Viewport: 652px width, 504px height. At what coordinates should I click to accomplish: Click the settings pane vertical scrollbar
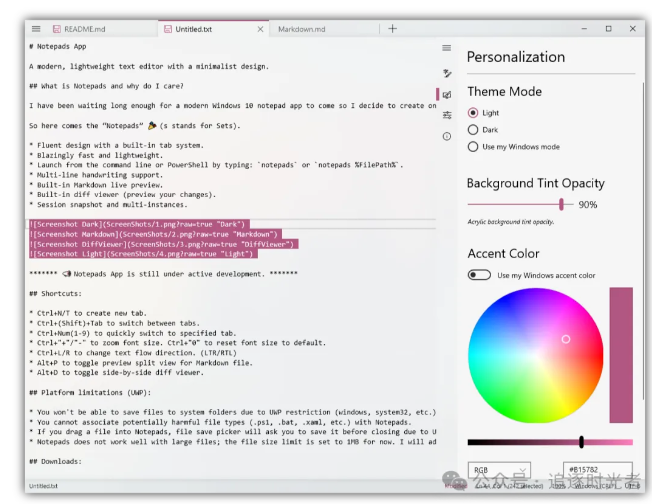(x=643, y=241)
